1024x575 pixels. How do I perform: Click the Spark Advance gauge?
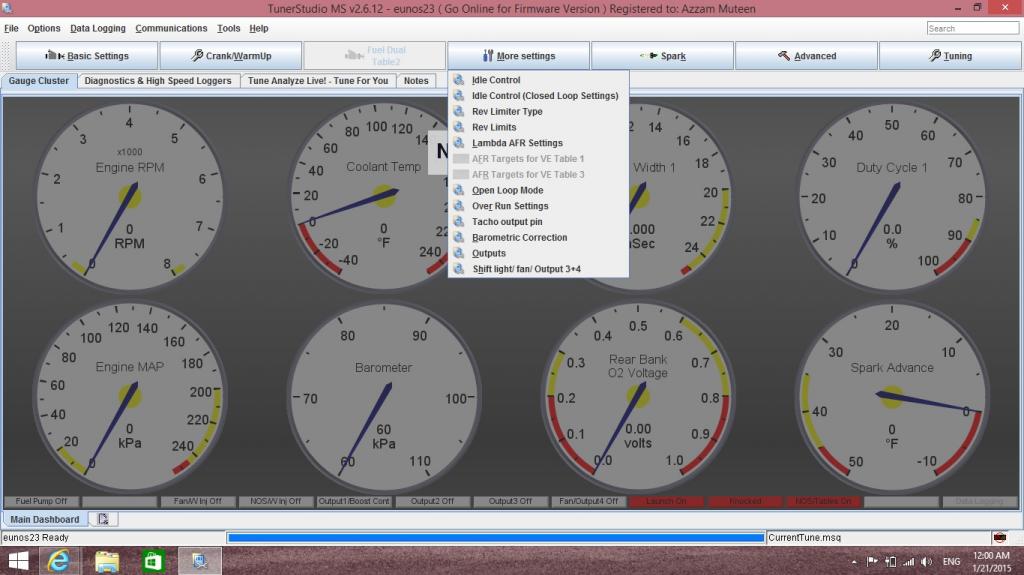(892, 397)
